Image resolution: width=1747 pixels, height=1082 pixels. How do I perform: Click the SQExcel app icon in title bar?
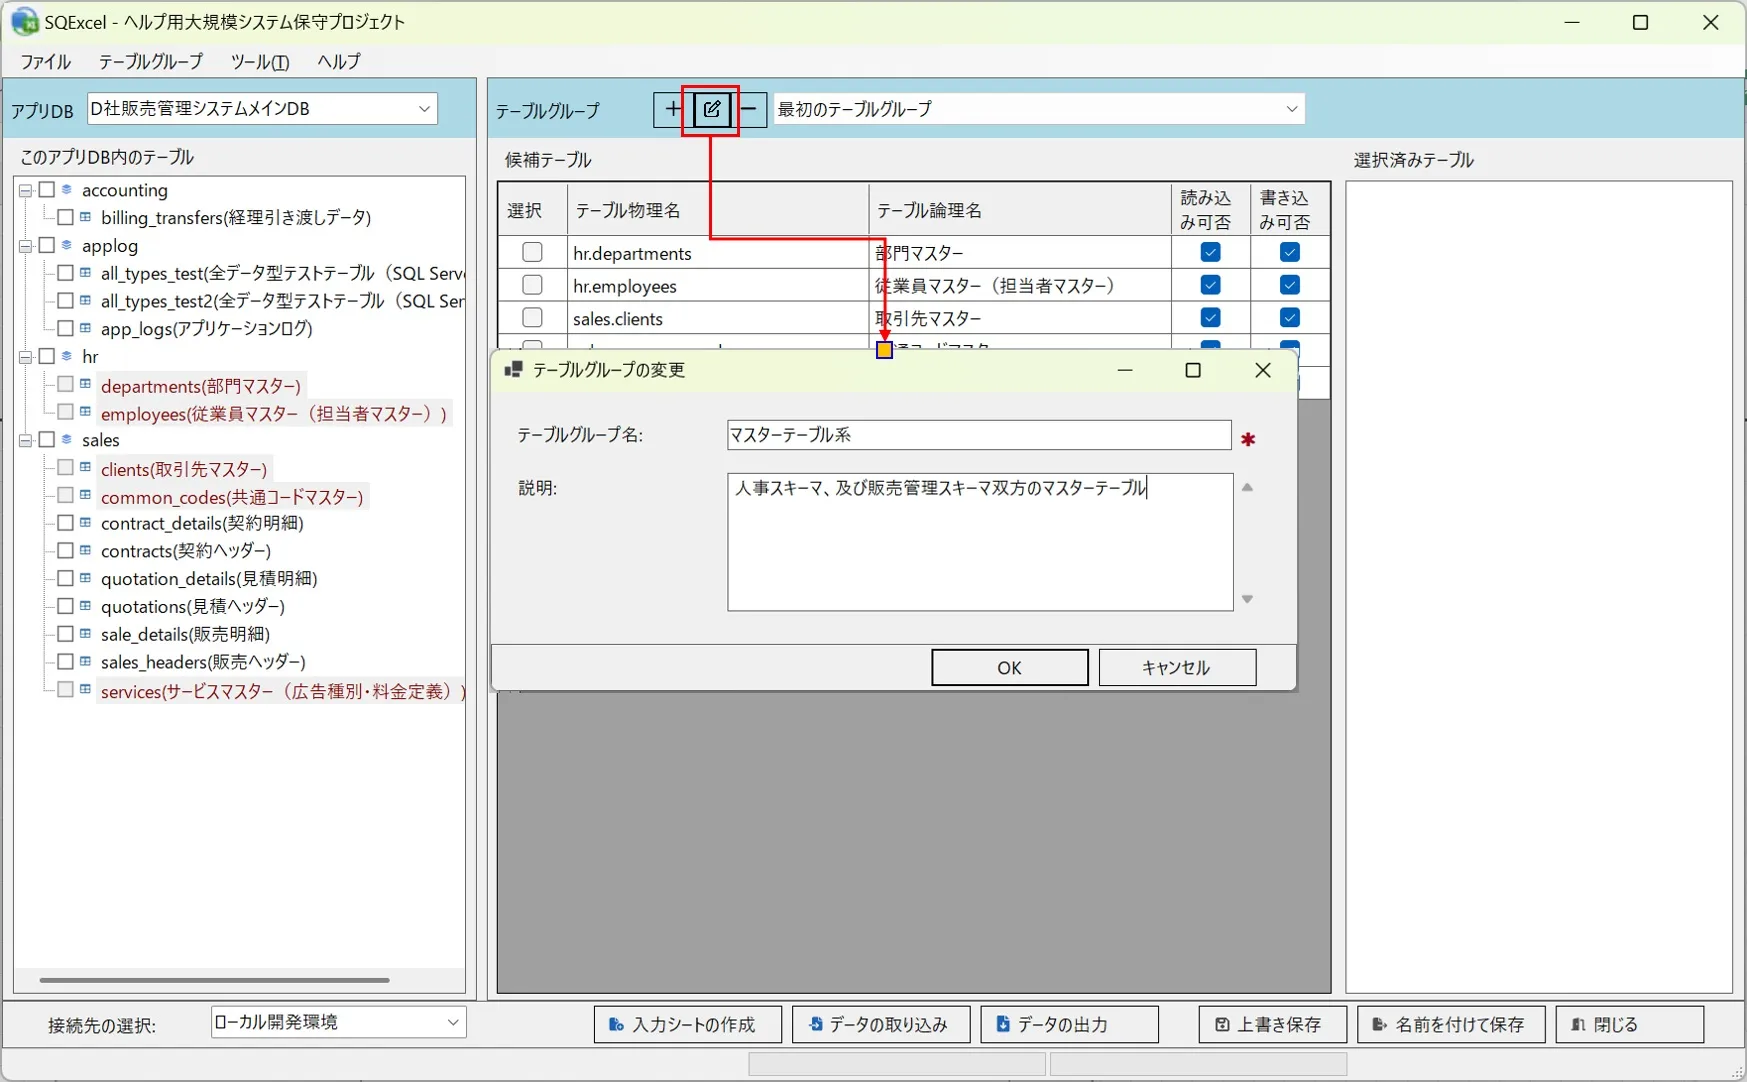(x=24, y=21)
